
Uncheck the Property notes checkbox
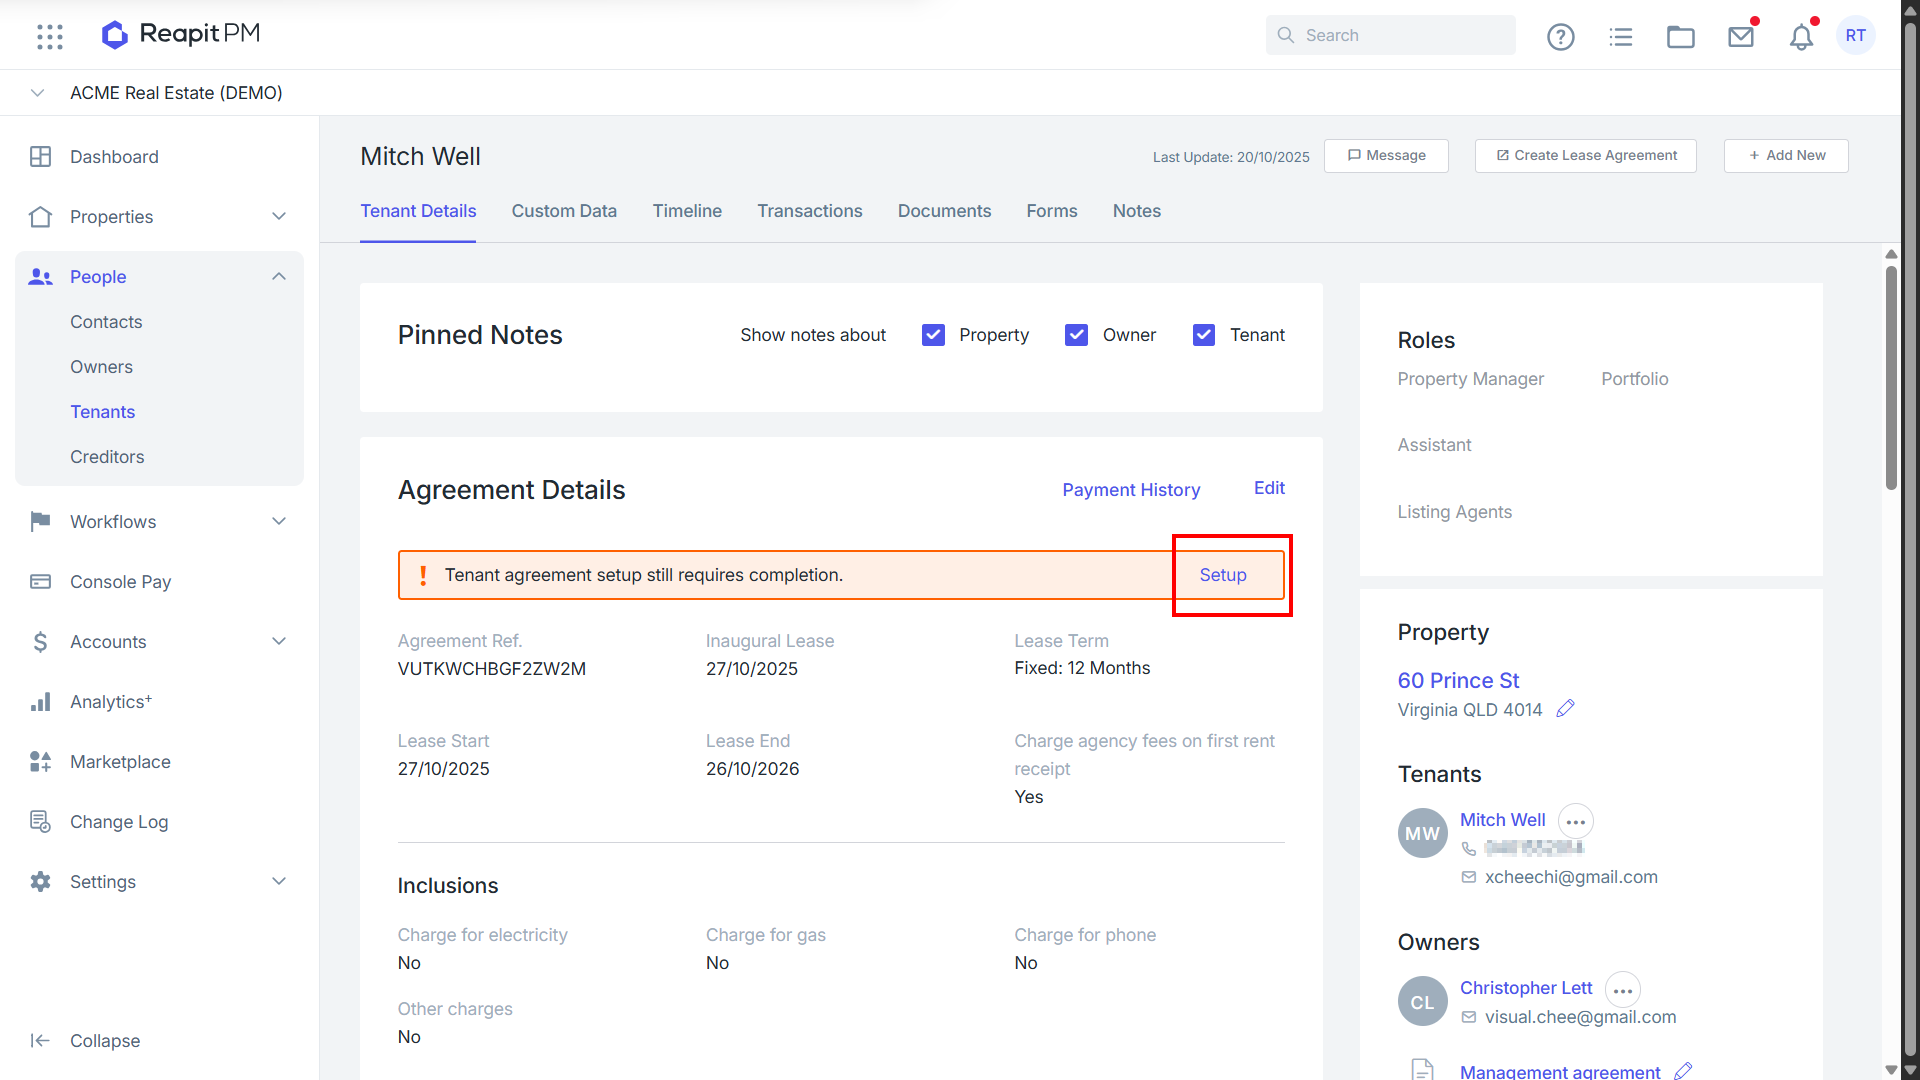pyautogui.click(x=933, y=335)
